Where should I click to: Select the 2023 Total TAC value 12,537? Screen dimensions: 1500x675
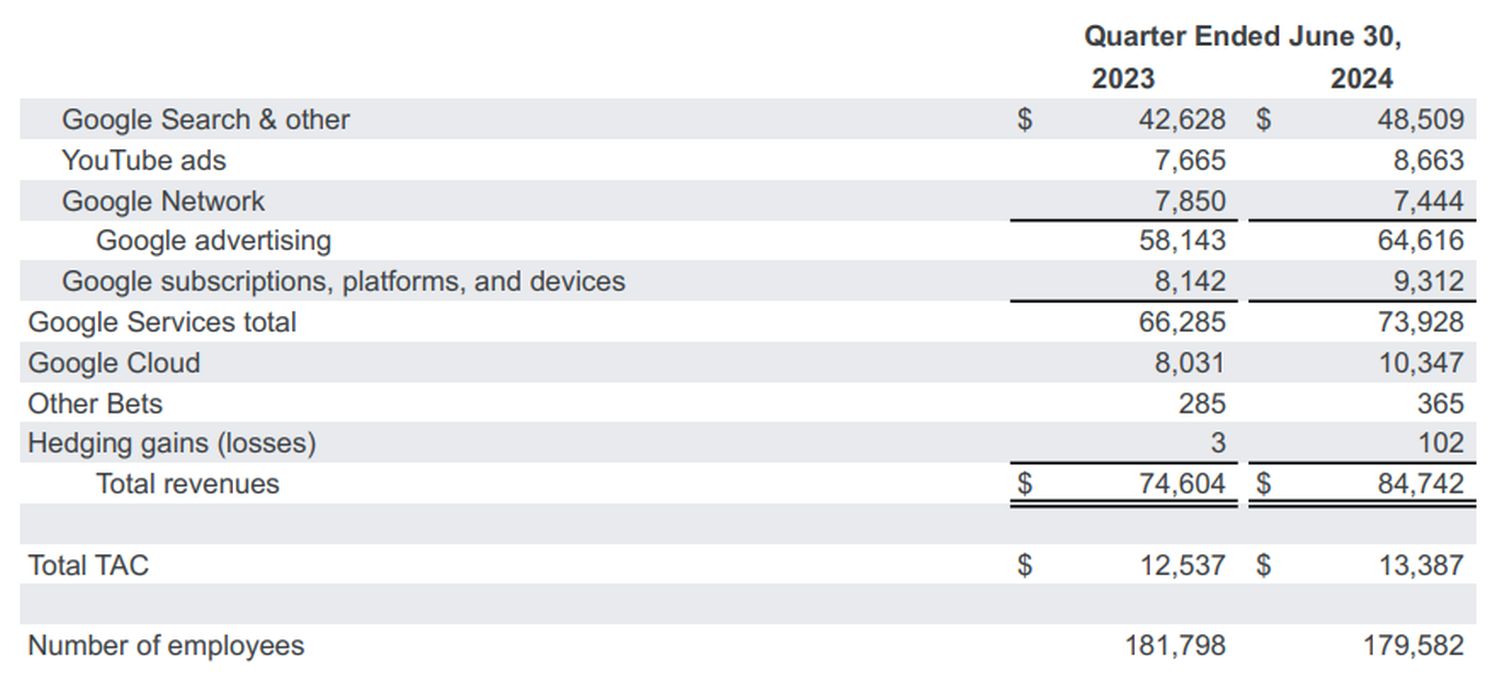[1182, 566]
